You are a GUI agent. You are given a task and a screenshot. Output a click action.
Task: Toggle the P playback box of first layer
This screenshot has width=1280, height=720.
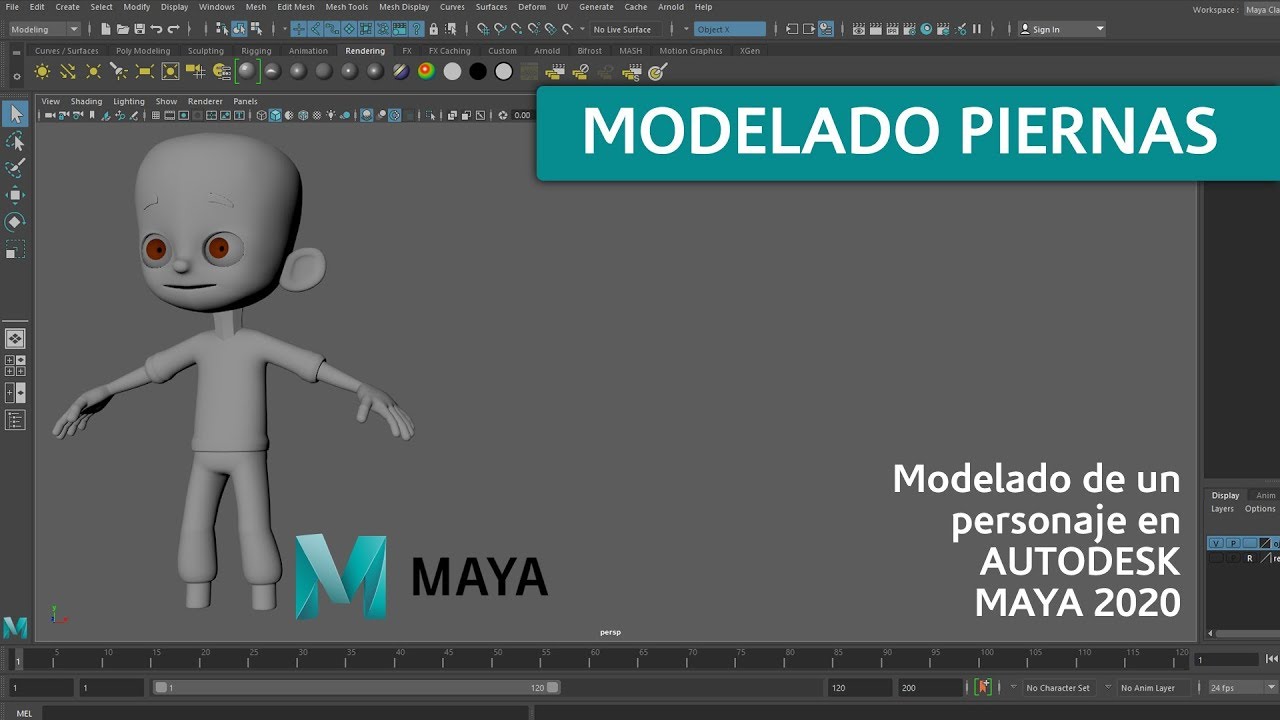pyautogui.click(x=1233, y=543)
